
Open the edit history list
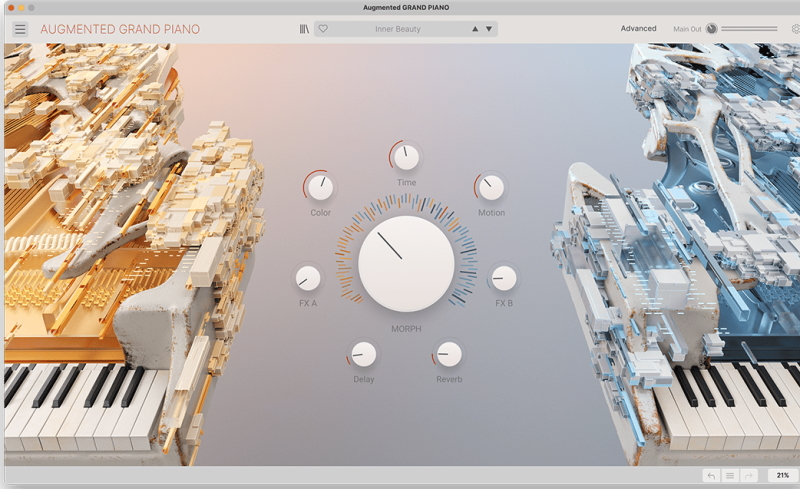click(x=730, y=476)
